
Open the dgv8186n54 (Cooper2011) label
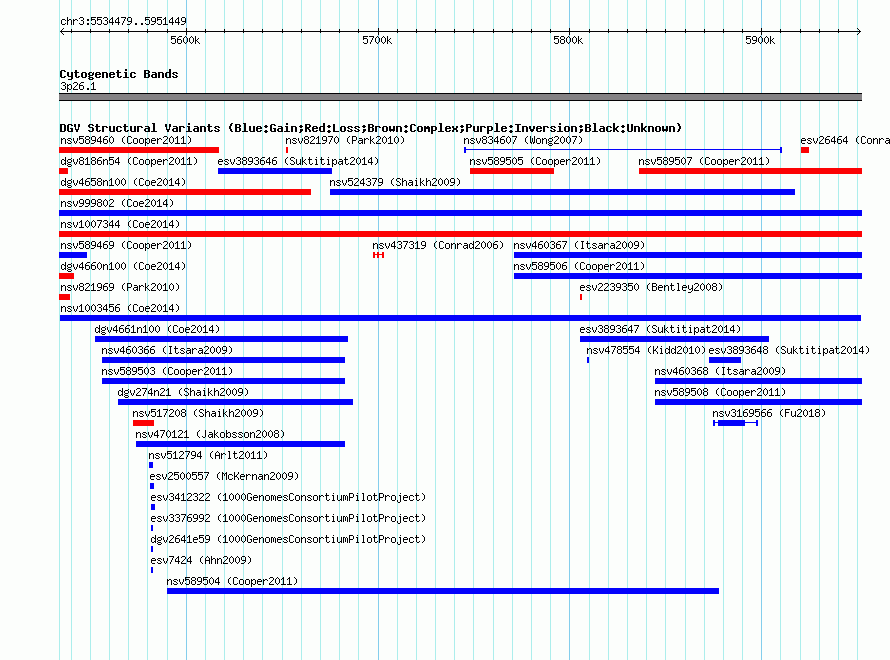tap(129, 161)
